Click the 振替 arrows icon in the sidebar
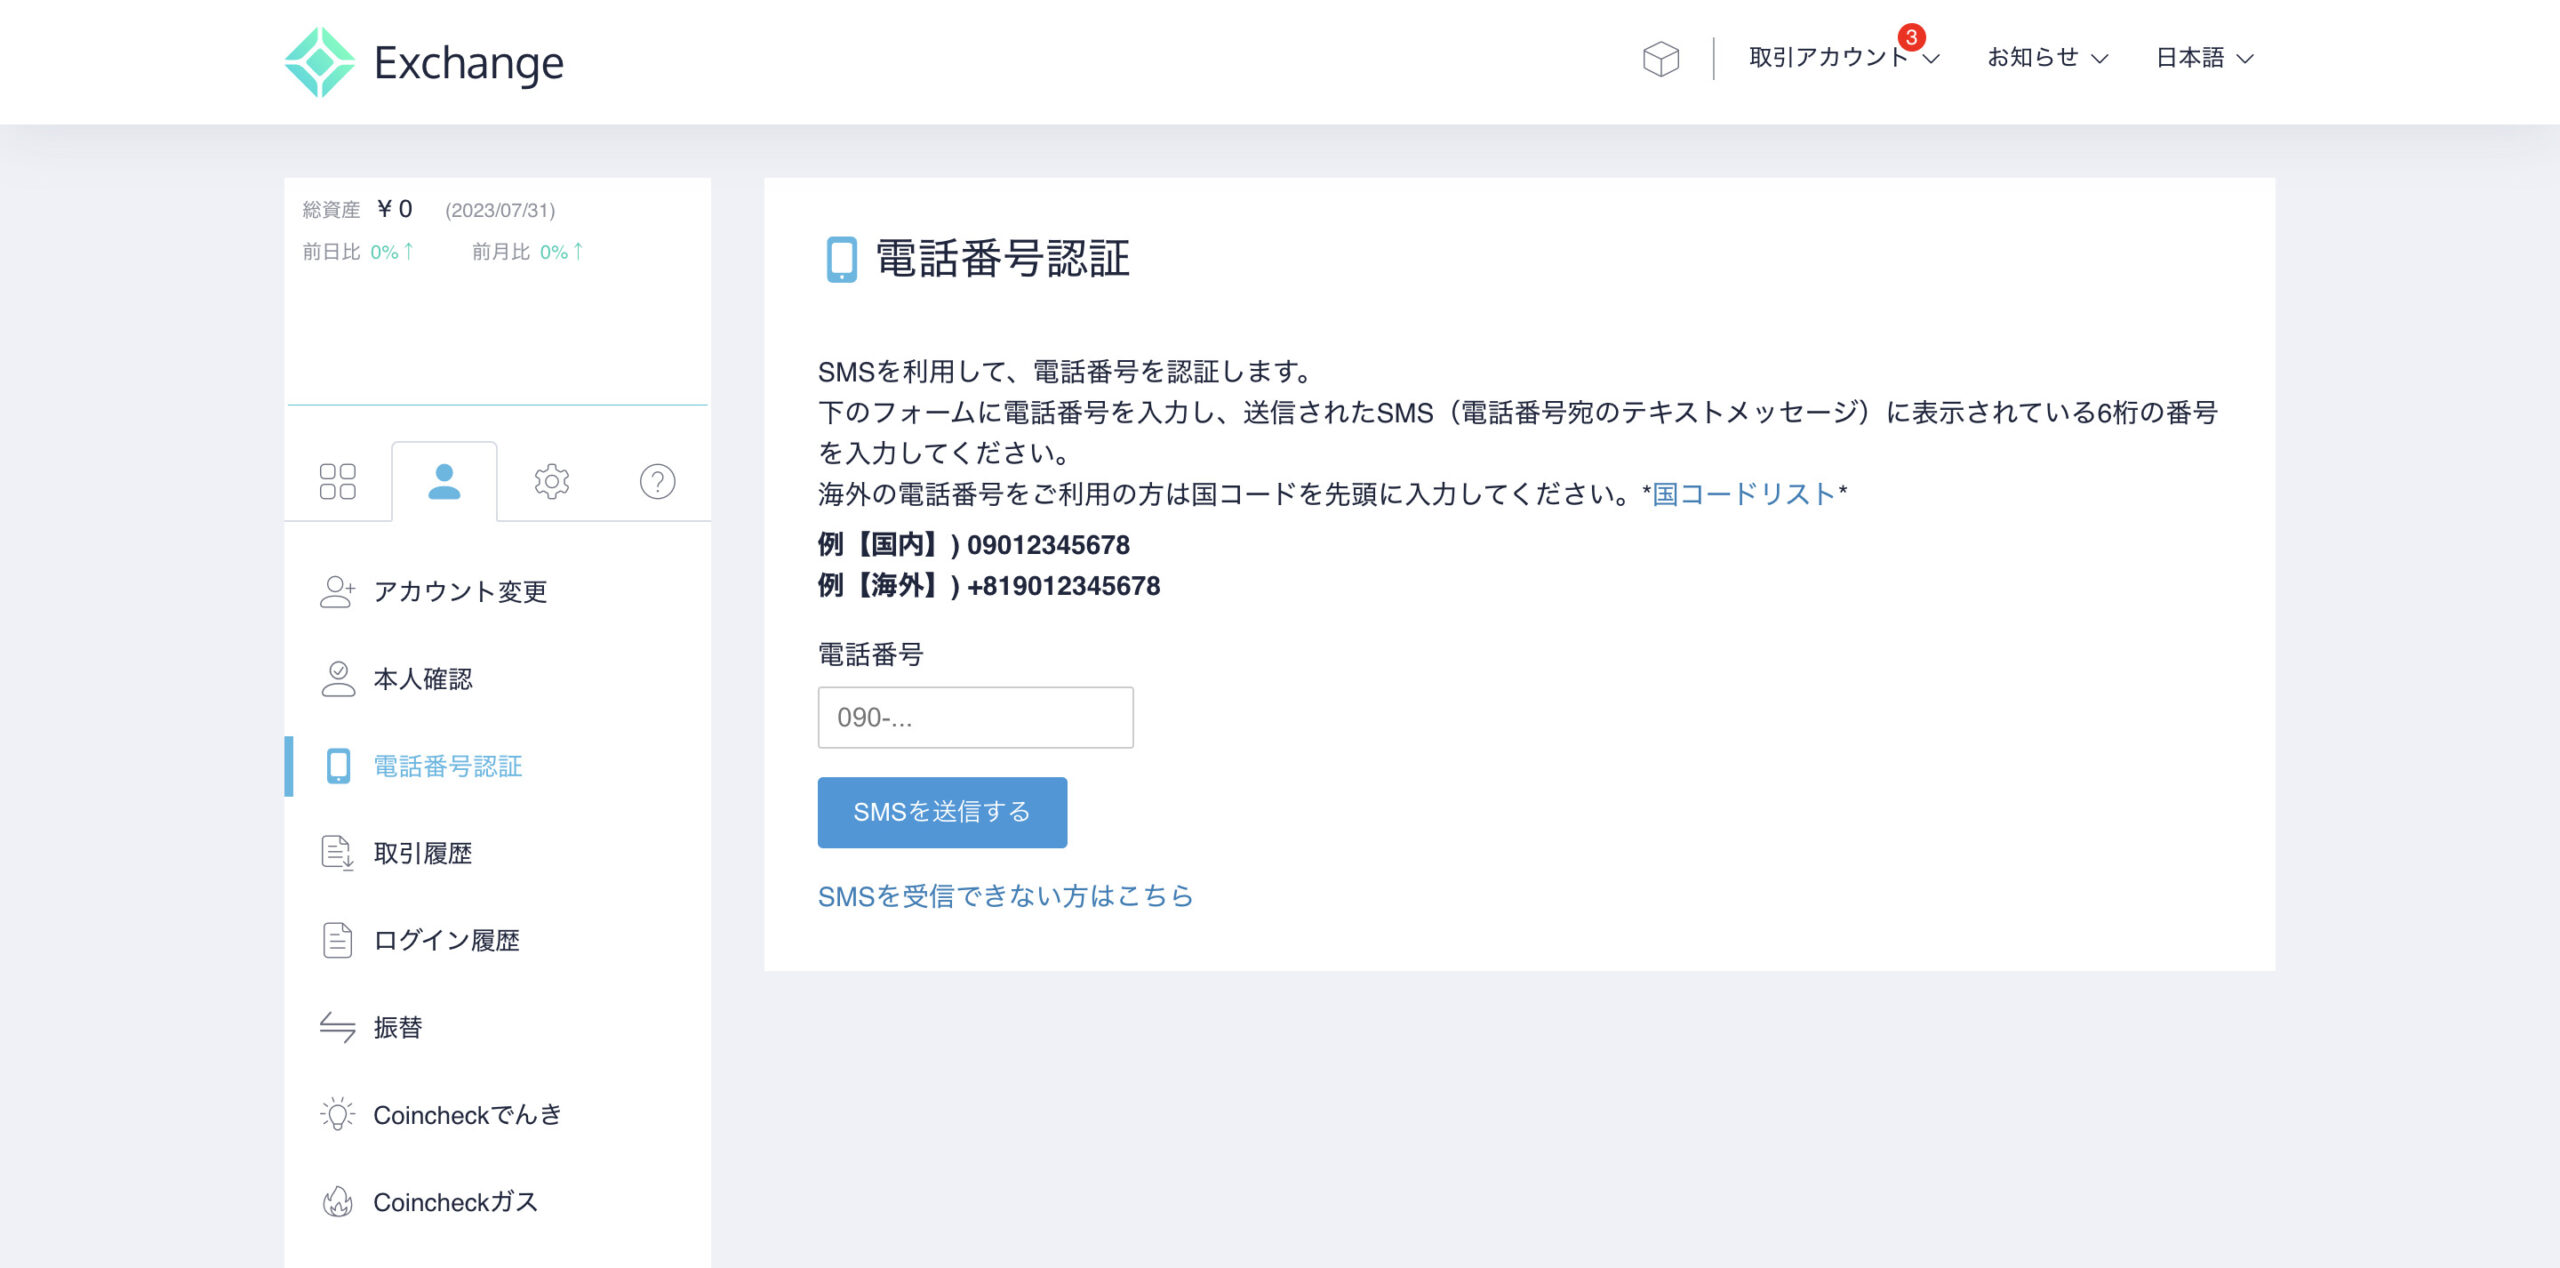This screenshot has width=2560, height=1268. pyautogui.click(x=337, y=1027)
